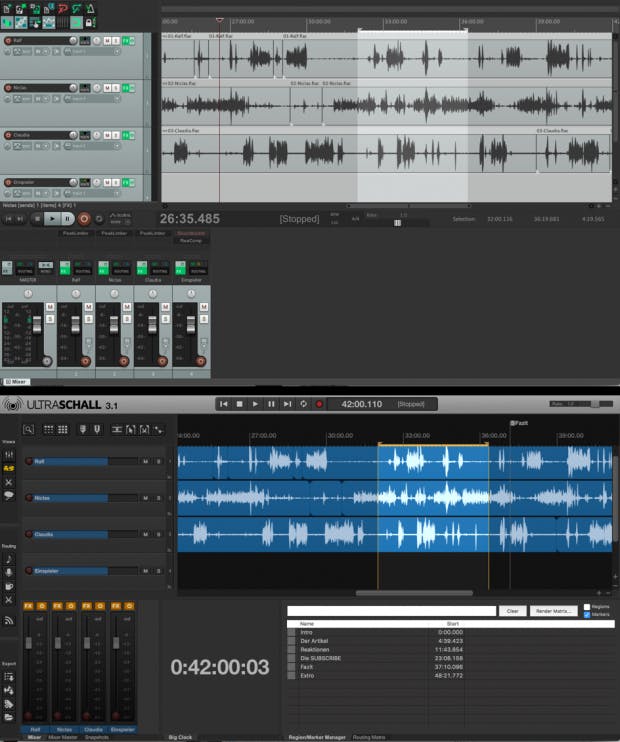
Task: Open the mixer-sliders view in Ultraschall sidebar
Action: (x=9, y=455)
